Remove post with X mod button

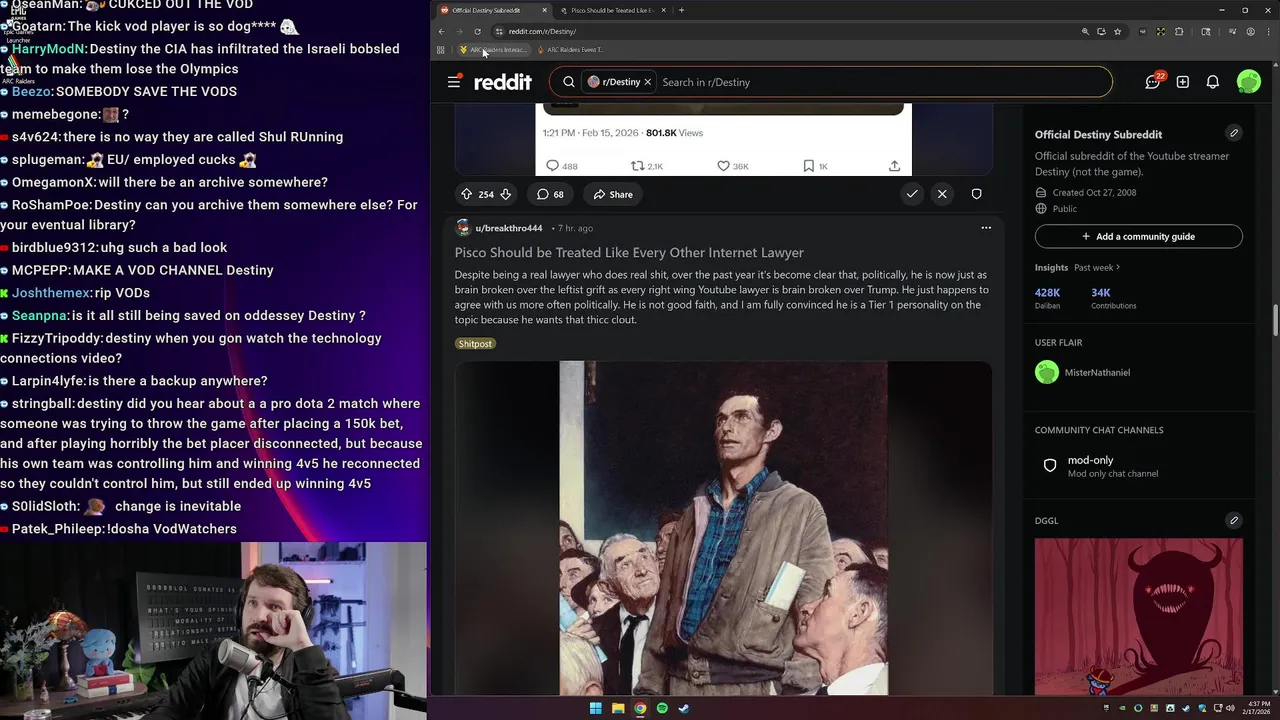(942, 194)
